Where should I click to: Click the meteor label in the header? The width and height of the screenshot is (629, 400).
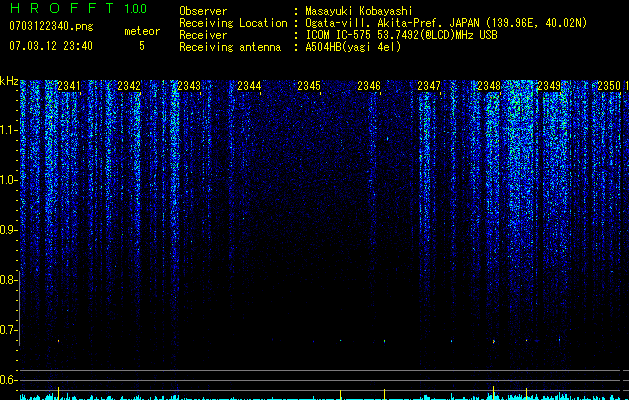click(142, 31)
